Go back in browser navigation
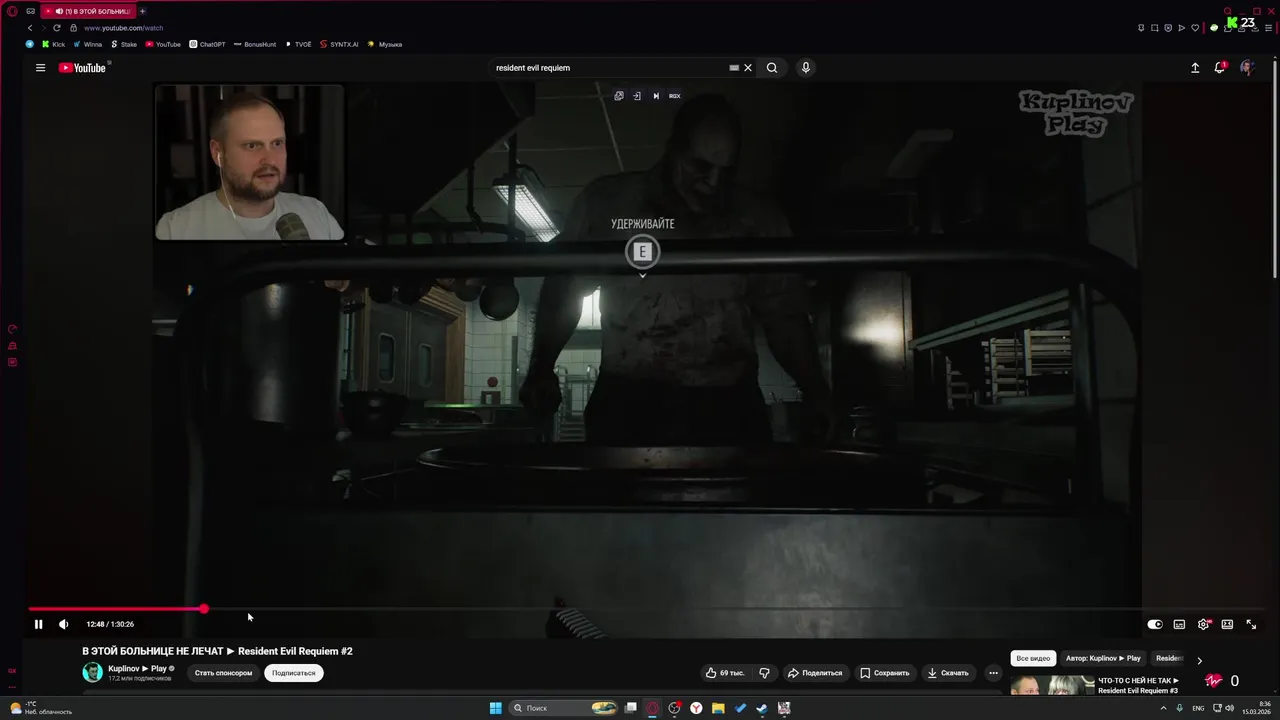This screenshot has height=720, width=1280. pyautogui.click(x=30, y=28)
